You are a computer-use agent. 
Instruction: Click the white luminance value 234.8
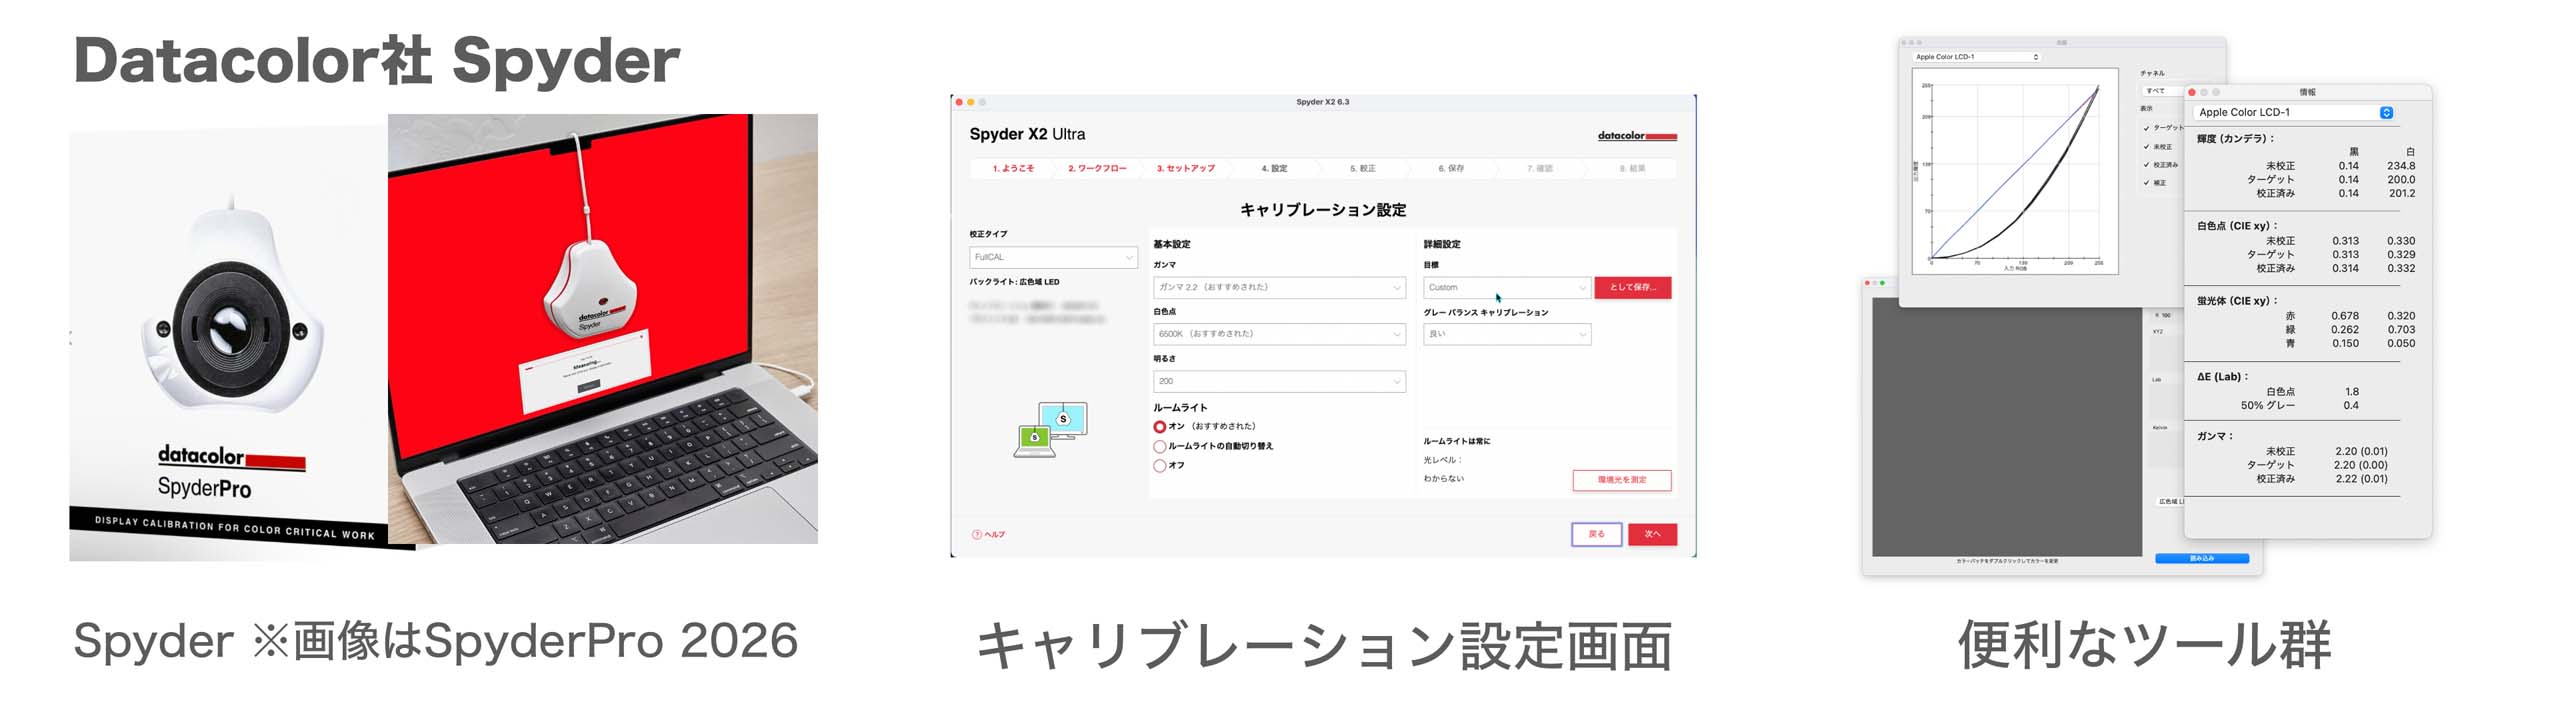coord(2401,166)
